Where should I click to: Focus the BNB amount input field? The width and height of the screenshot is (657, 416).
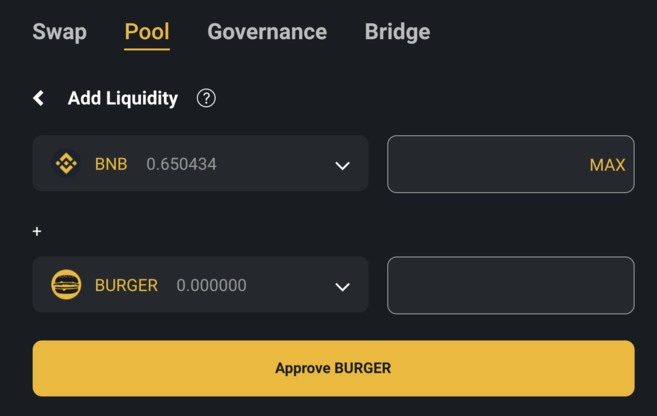485,164
